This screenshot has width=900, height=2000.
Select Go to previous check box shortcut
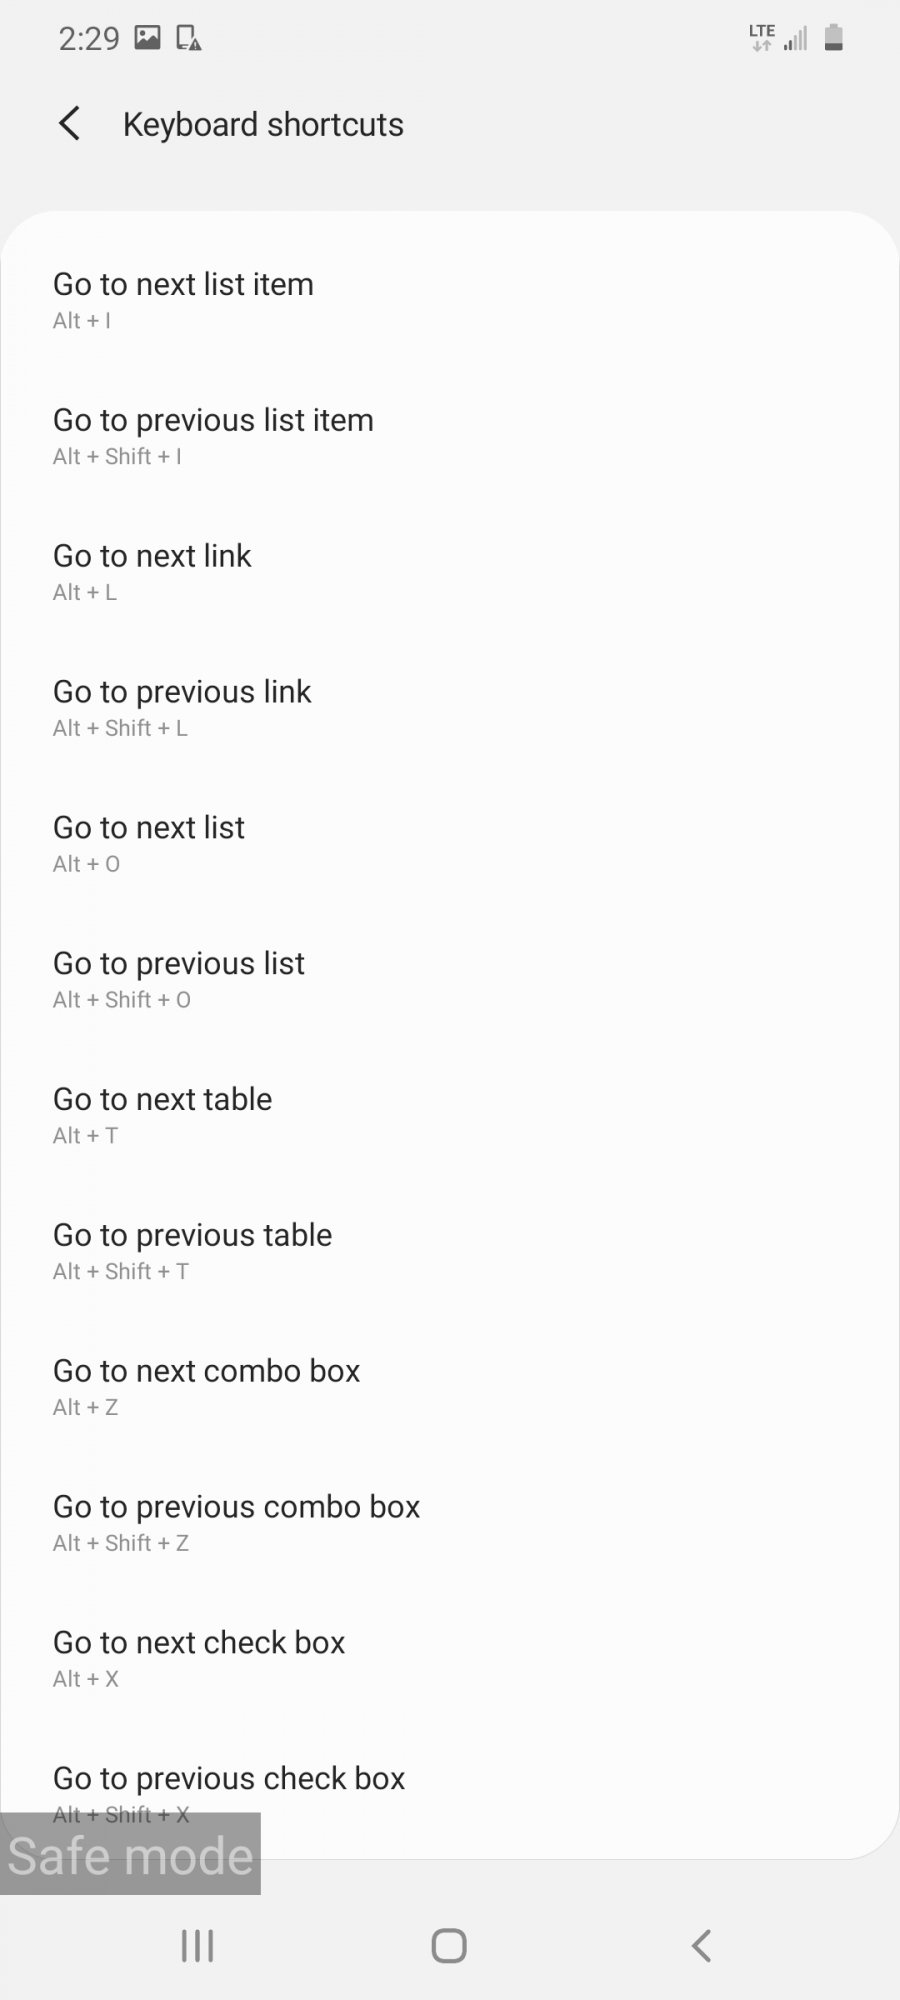click(x=450, y=1790)
